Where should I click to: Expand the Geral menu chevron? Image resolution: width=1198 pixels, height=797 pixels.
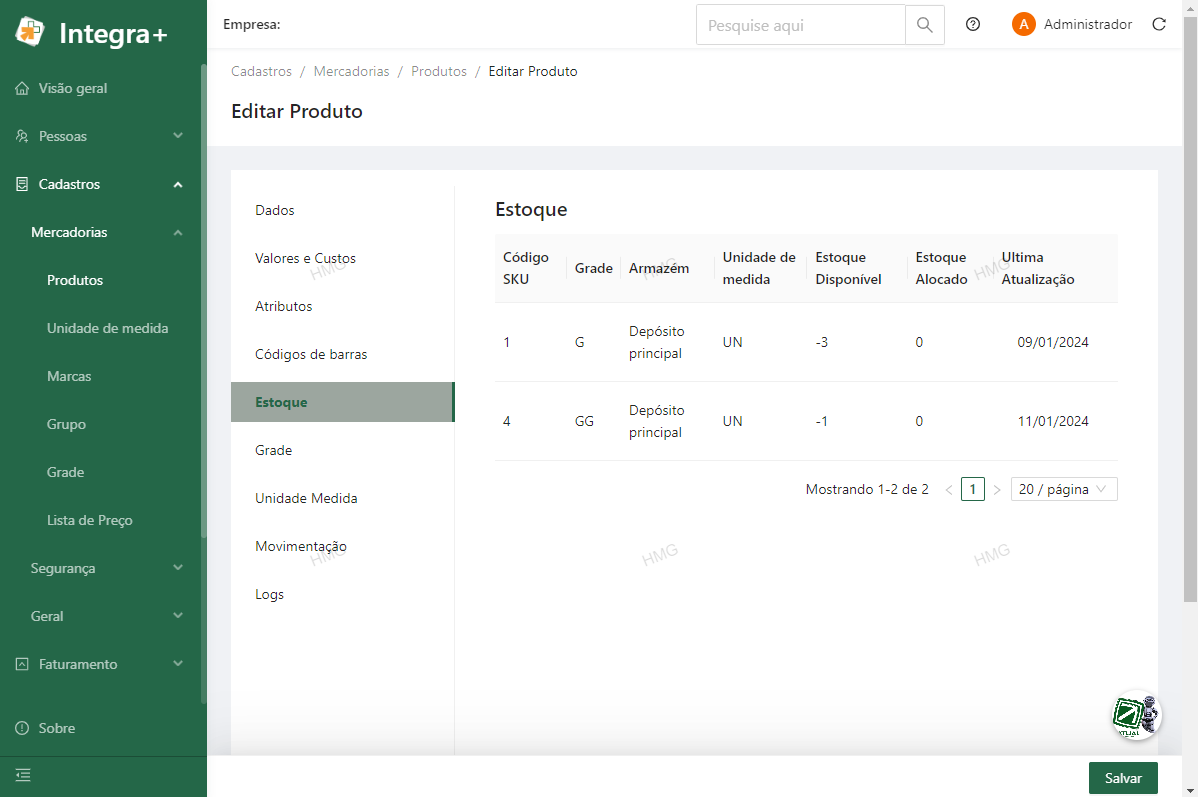tap(178, 616)
